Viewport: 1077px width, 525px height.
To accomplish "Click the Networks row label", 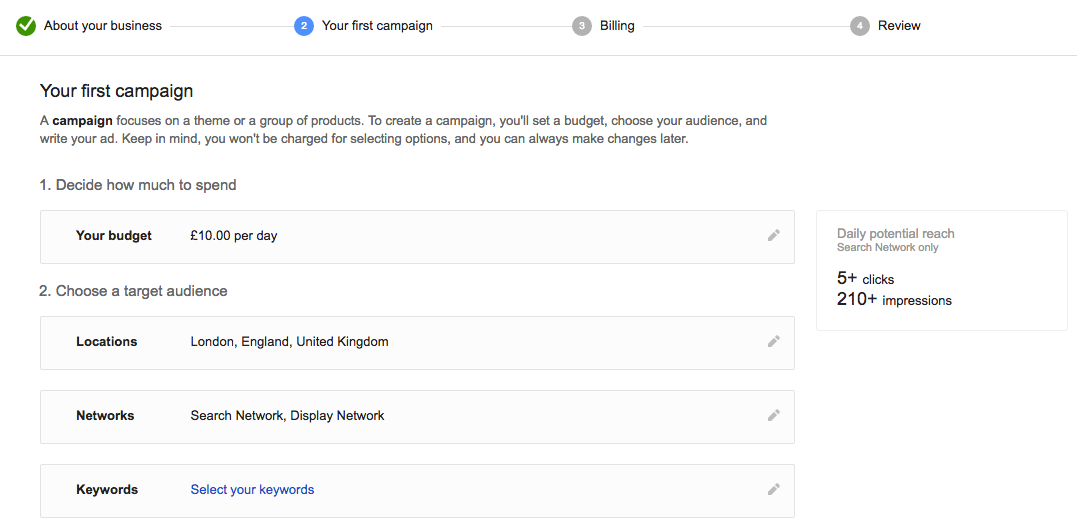I will tap(105, 416).
